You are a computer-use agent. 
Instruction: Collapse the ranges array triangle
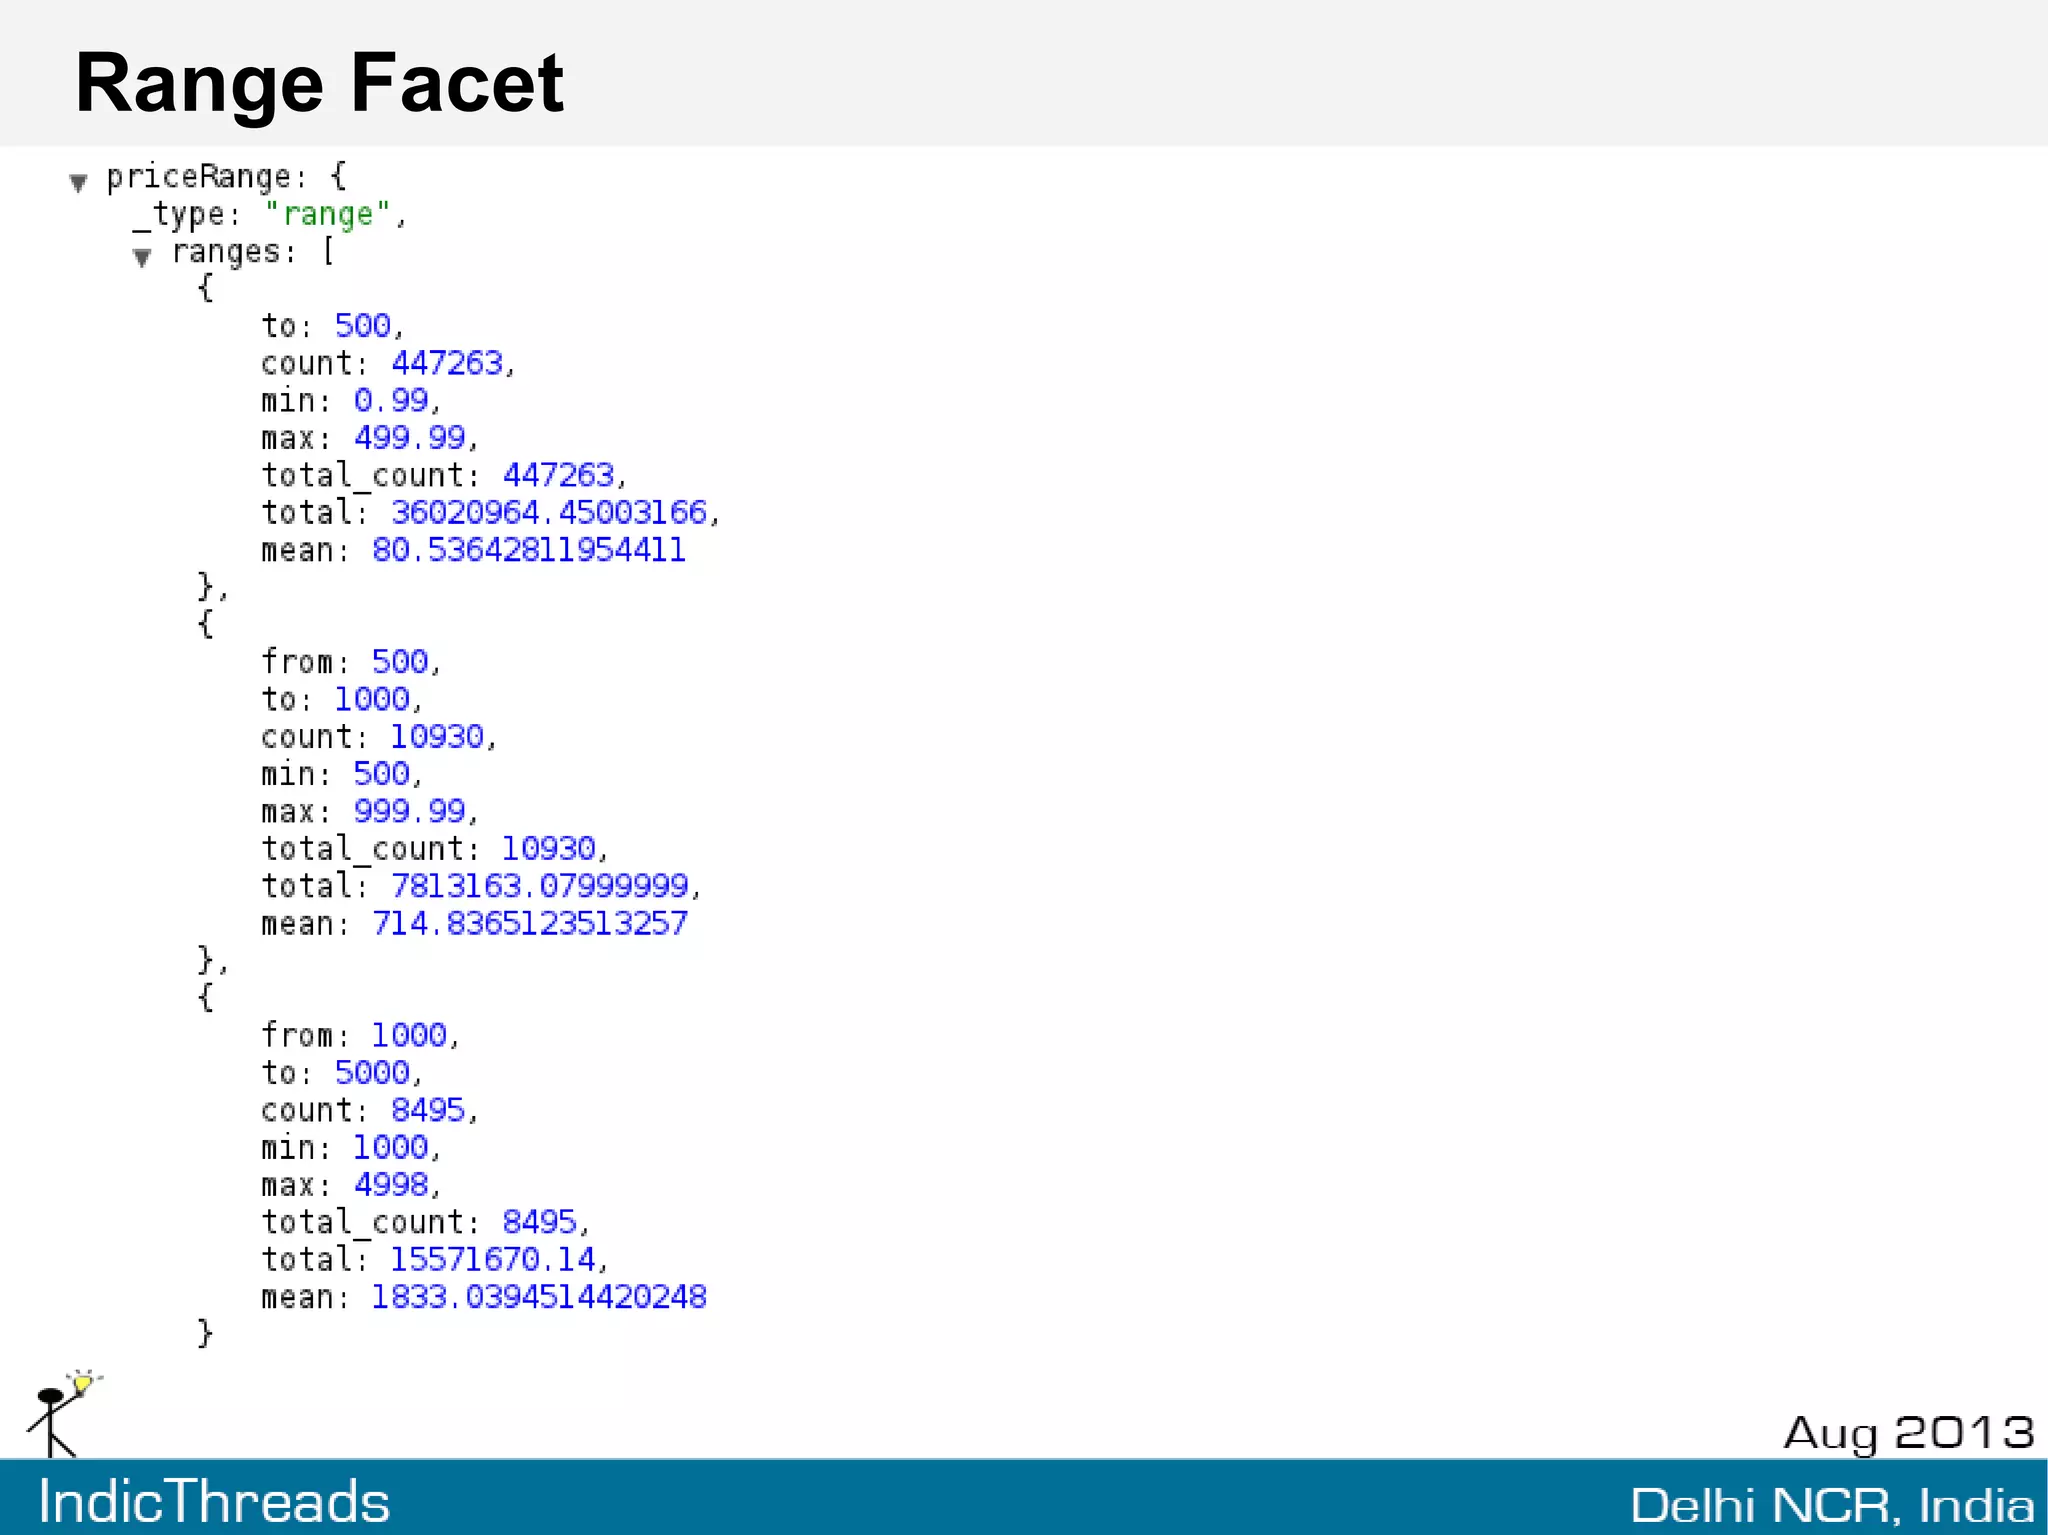(x=142, y=257)
